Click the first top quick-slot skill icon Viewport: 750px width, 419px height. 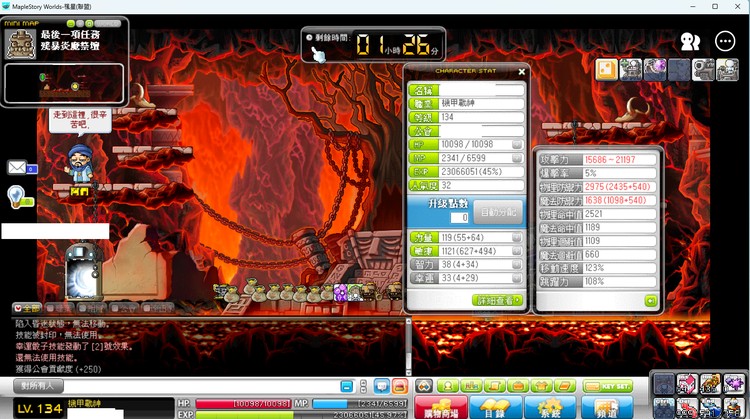pos(664,384)
